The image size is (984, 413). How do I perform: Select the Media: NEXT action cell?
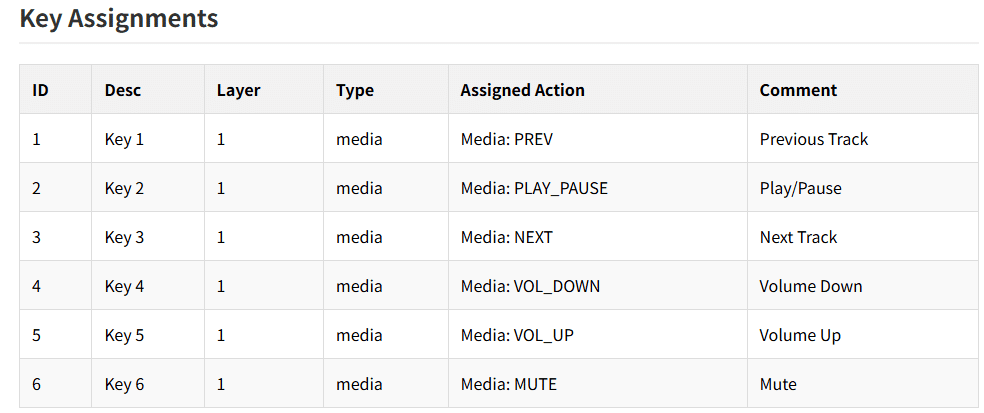[598, 236]
